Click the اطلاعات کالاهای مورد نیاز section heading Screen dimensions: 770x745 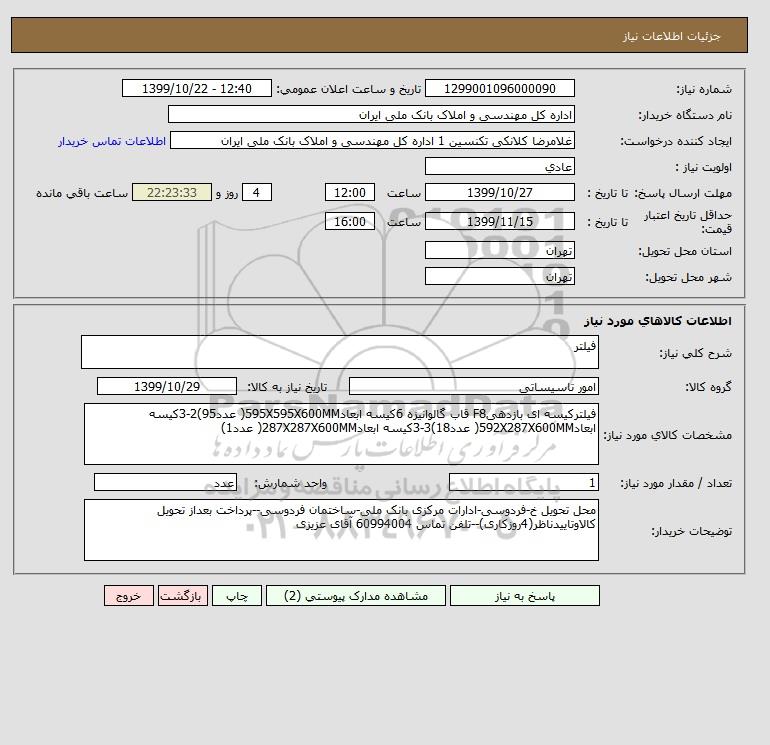658,321
